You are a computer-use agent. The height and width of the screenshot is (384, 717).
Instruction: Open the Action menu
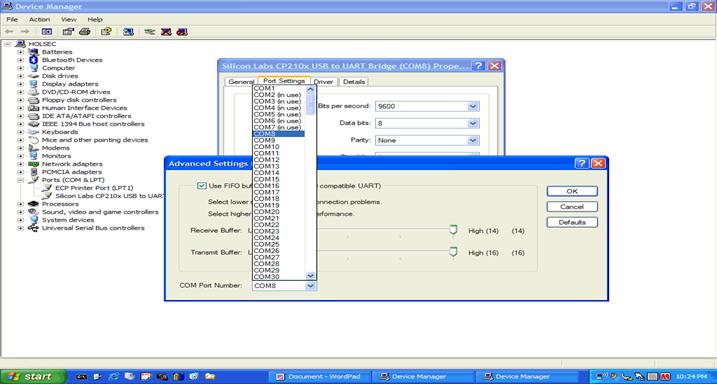pyautogui.click(x=39, y=19)
